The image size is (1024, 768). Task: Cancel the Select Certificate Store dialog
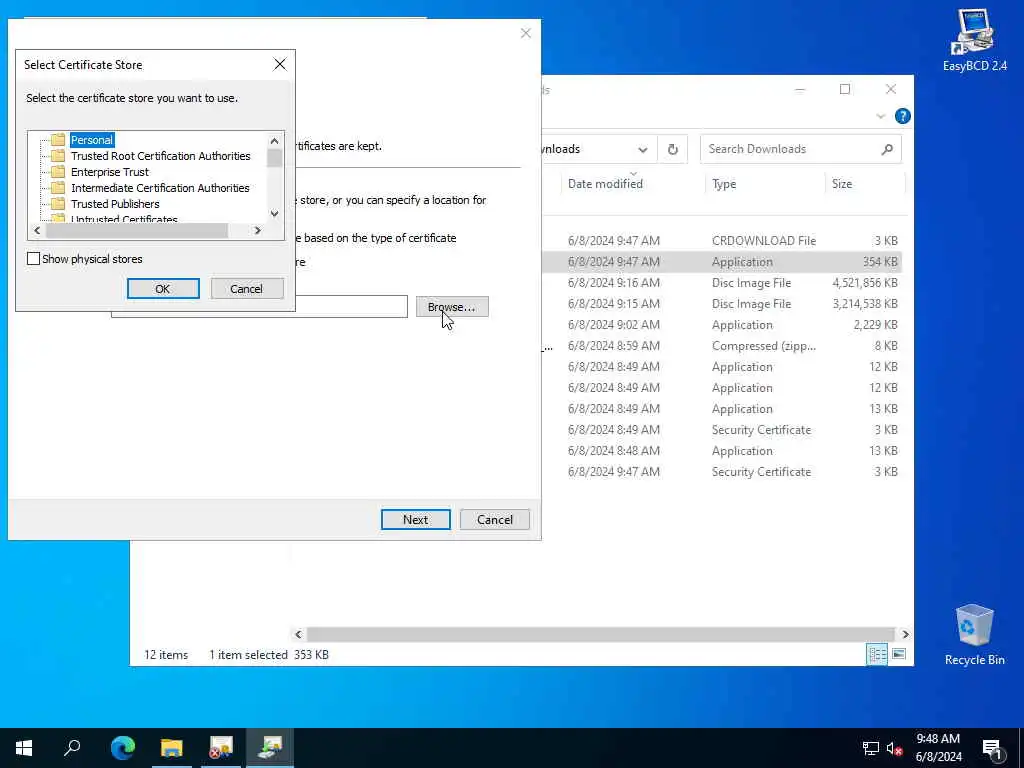[x=246, y=289]
